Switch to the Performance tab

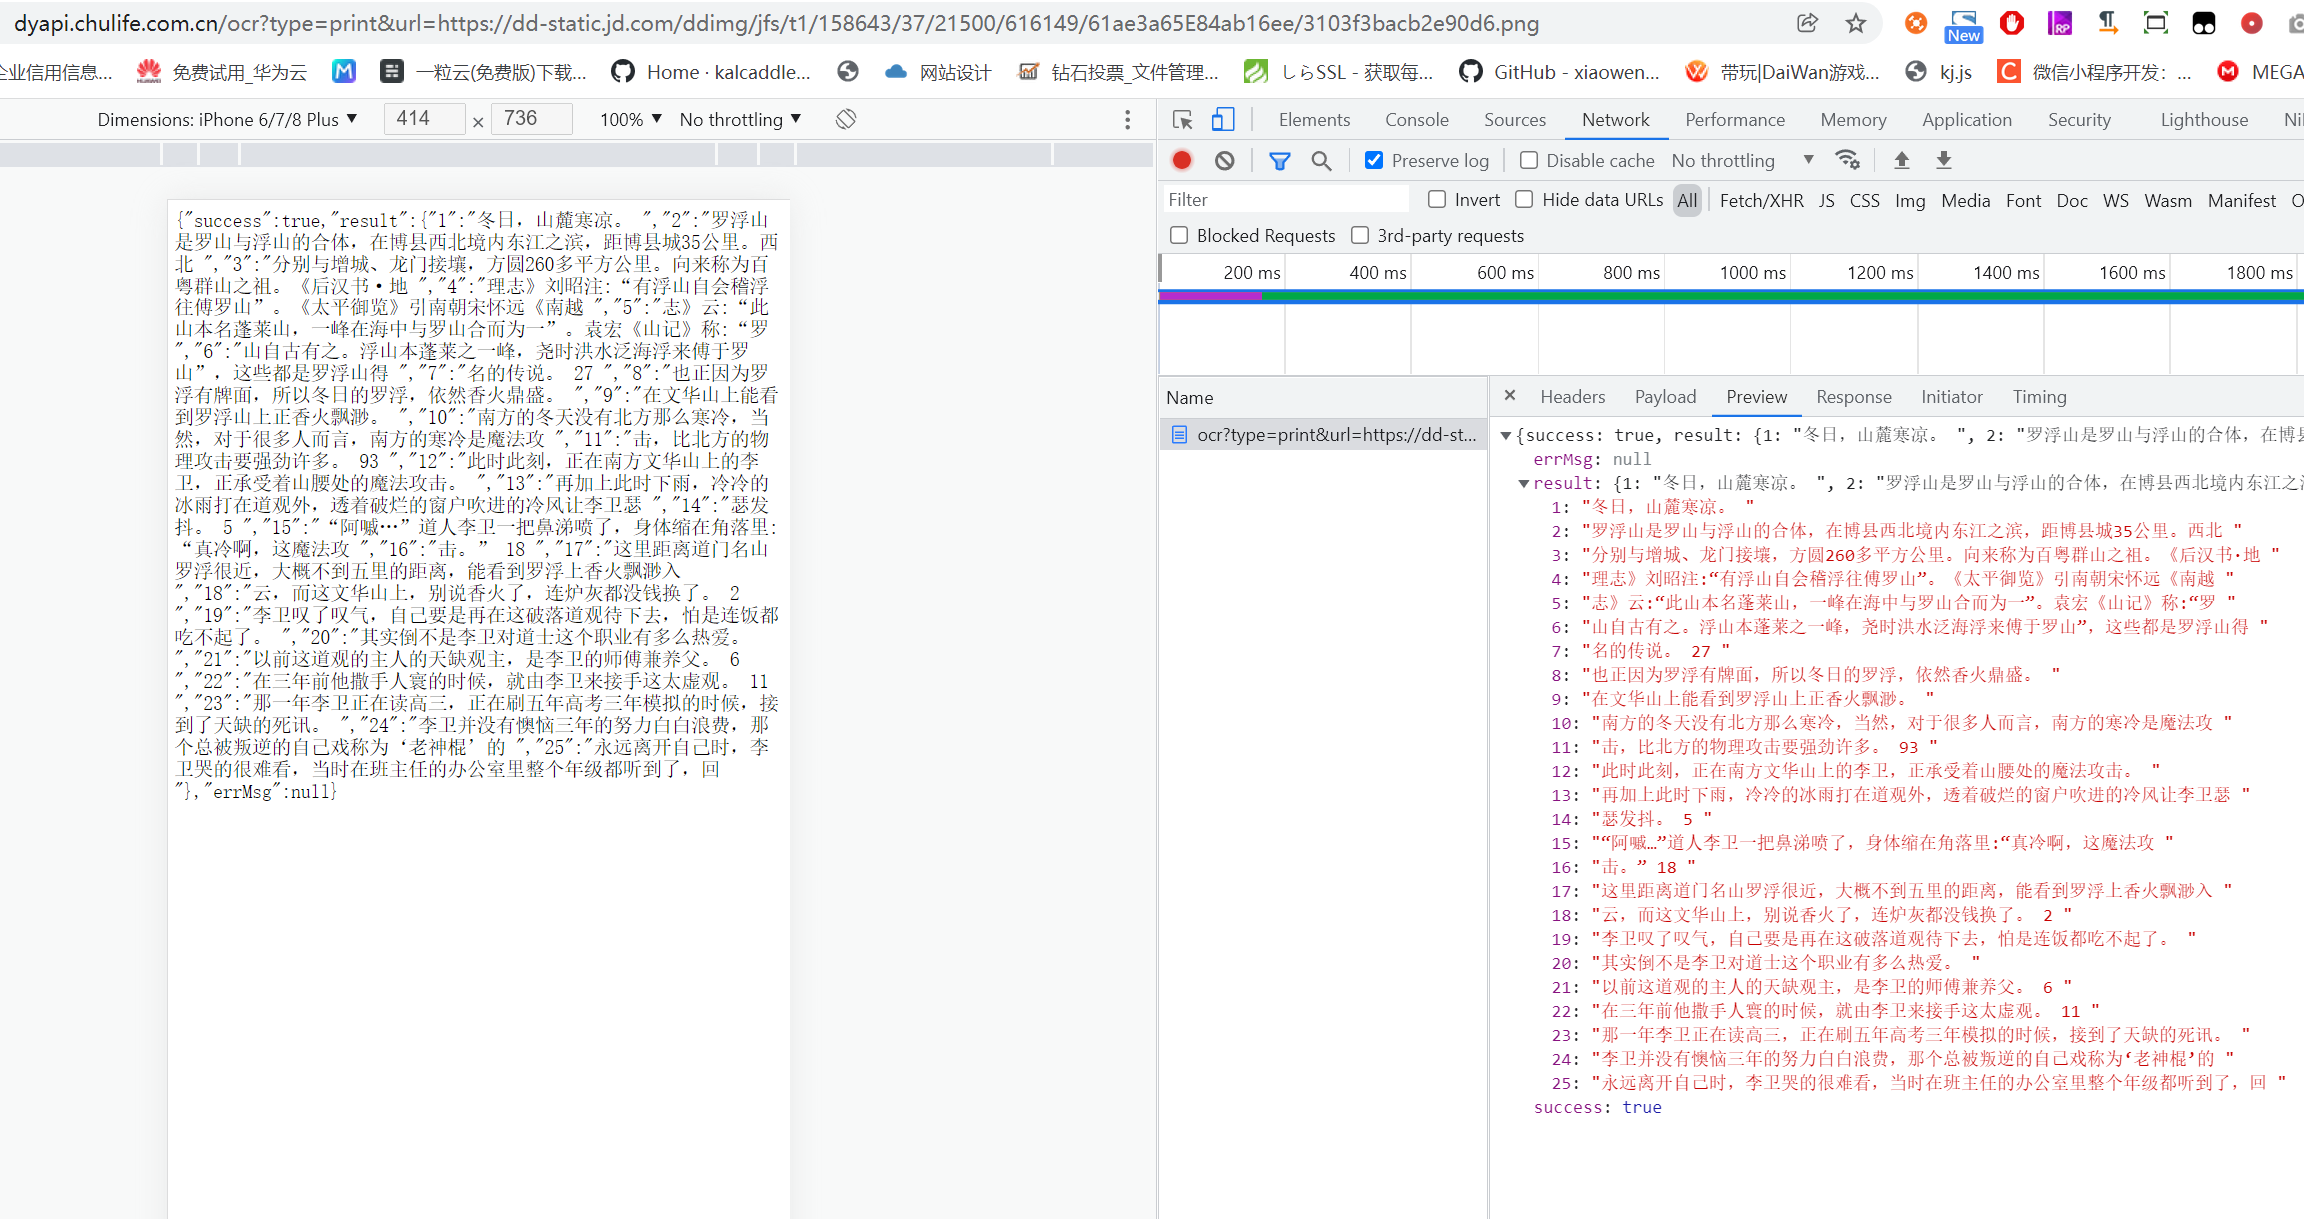click(x=1735, y=120)
